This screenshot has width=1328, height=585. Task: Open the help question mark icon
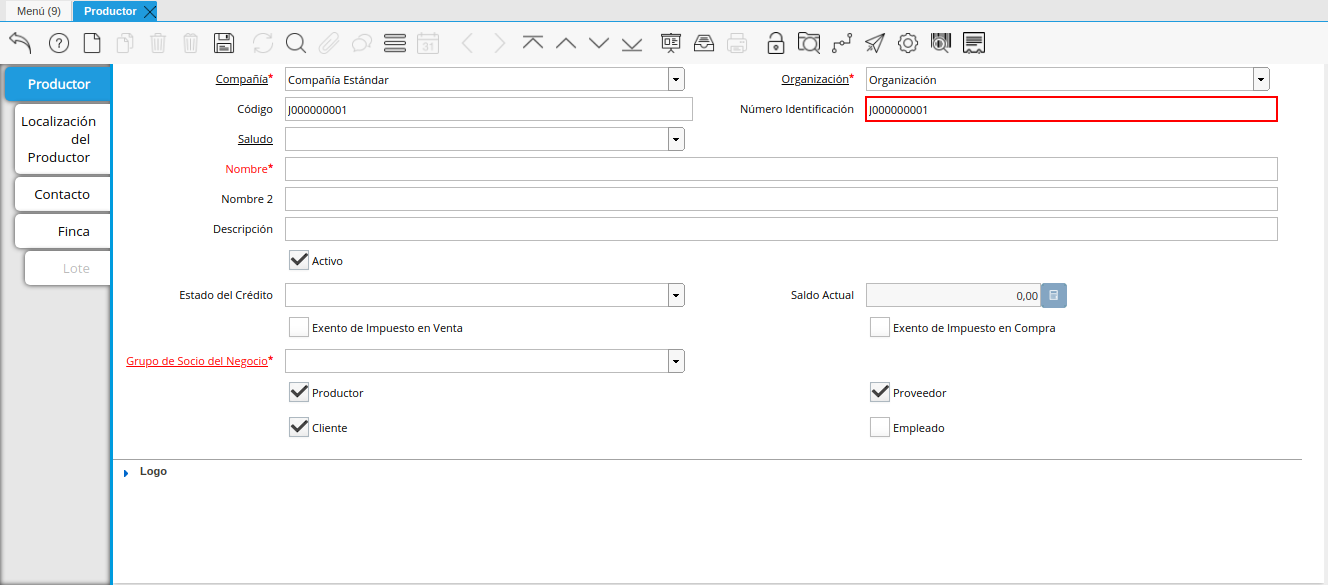point(59,43)
